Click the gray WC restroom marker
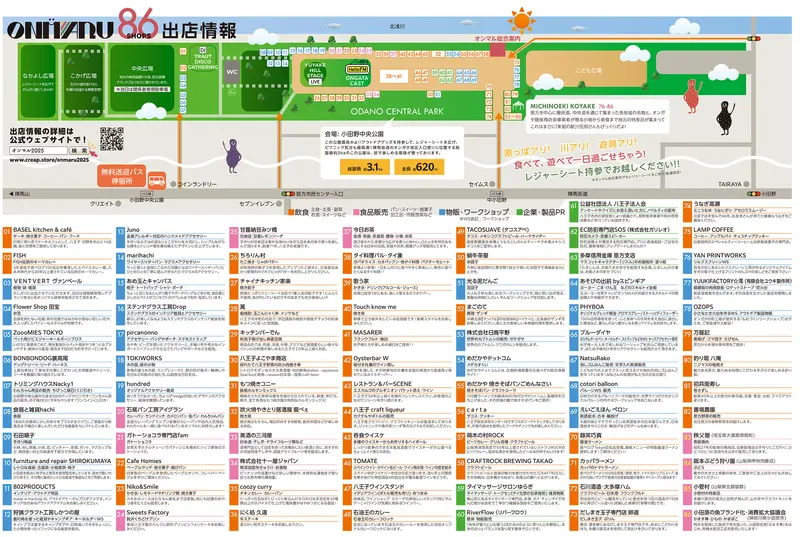The image size is (800, 537). click(232, 71)
